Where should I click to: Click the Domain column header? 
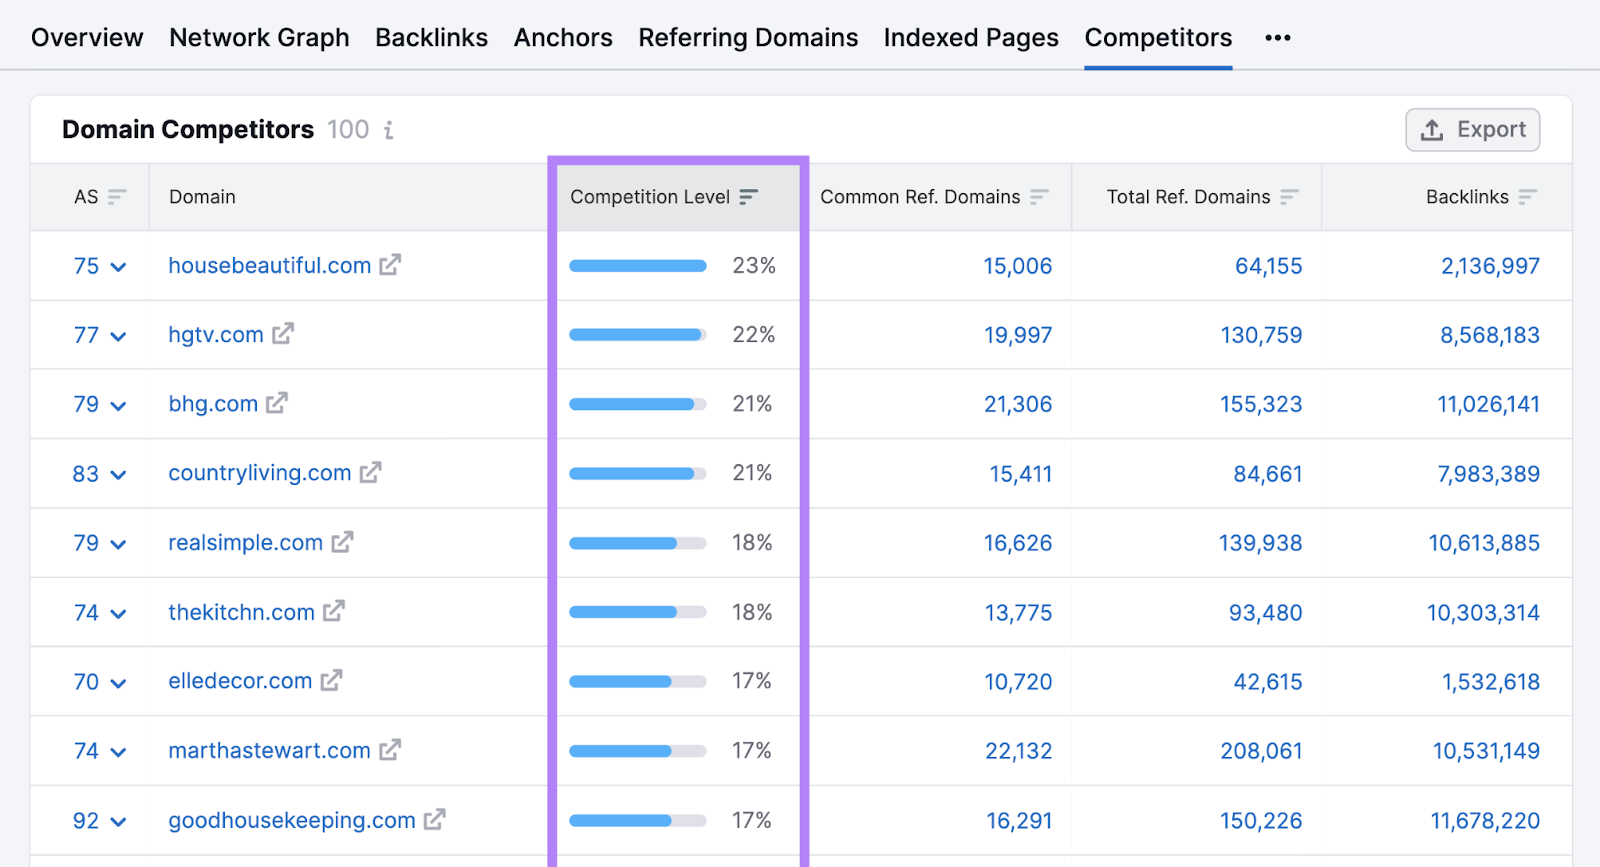(x=202, y=197)
